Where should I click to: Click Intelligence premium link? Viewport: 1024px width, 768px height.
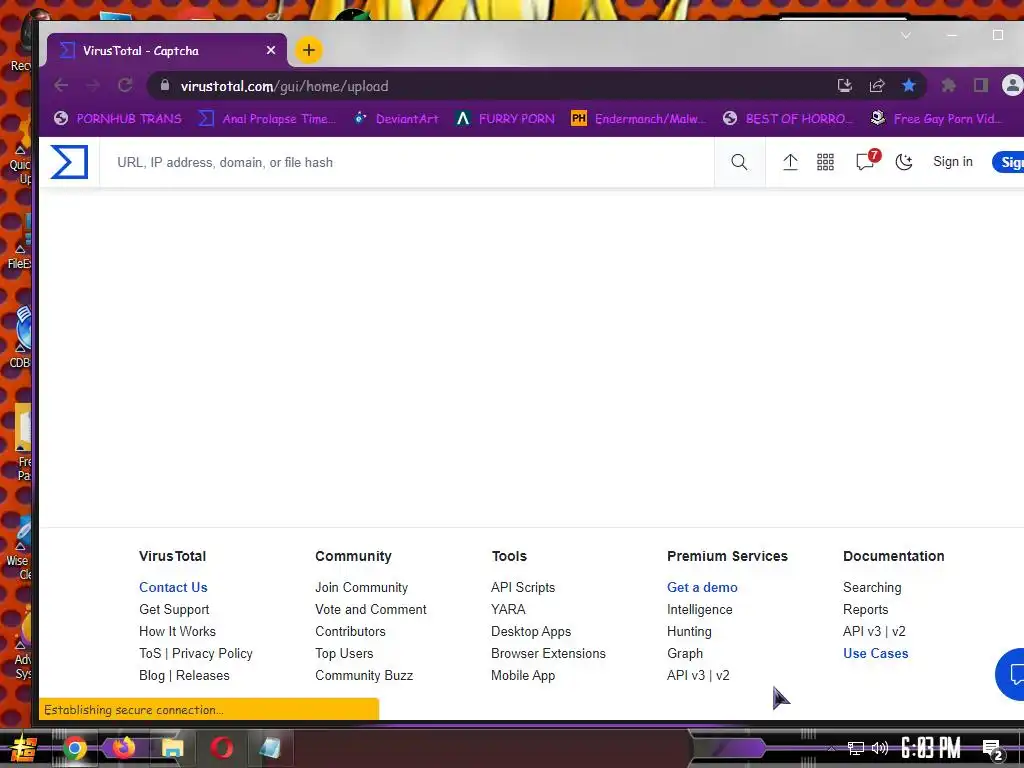coord(699,609)
